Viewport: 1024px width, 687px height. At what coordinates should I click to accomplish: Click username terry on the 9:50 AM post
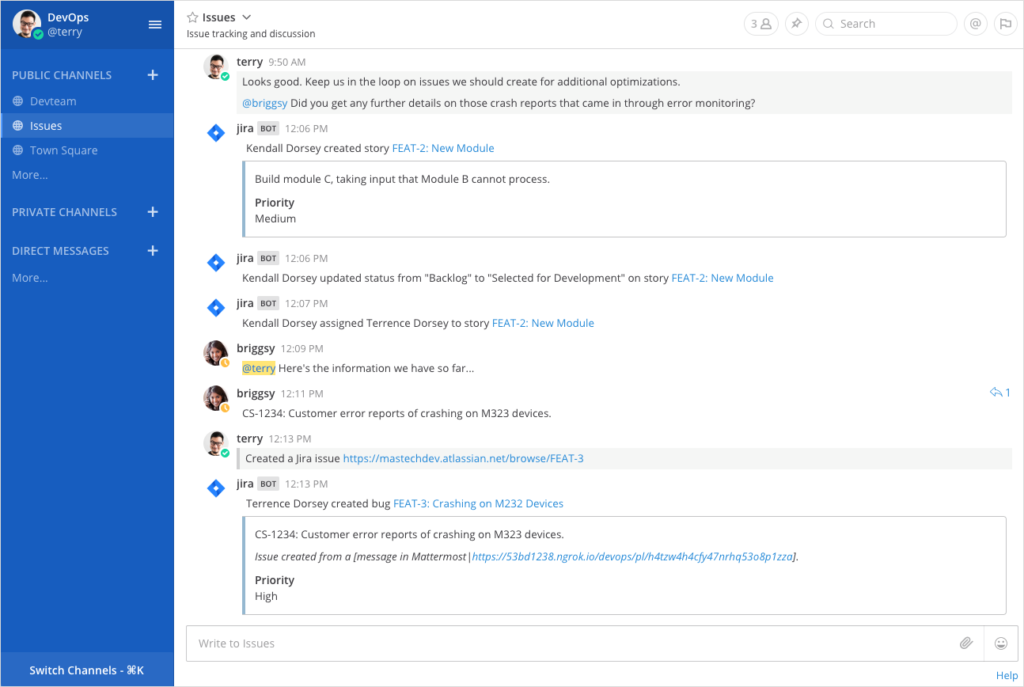[x=249, y=62]
